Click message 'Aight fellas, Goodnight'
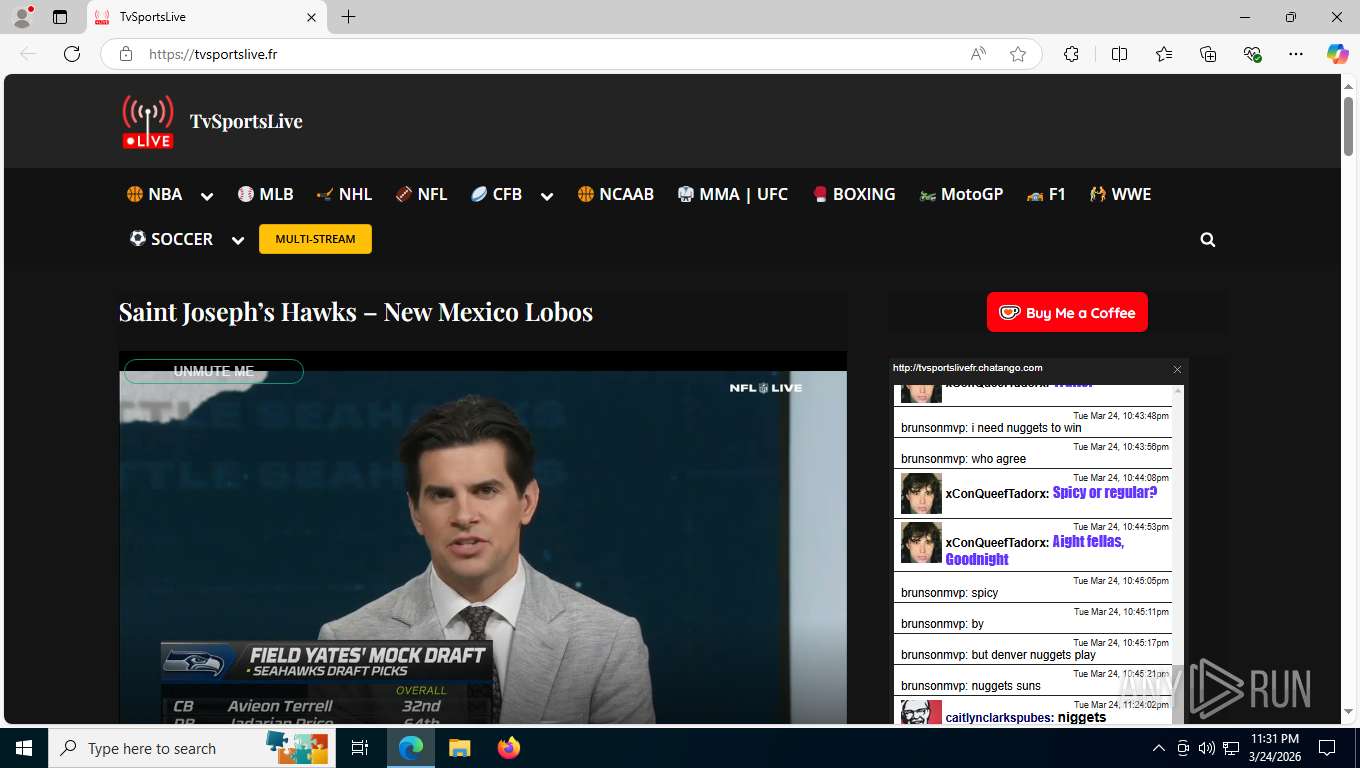Screen dimensions: 1360x768 point(1035,550)
